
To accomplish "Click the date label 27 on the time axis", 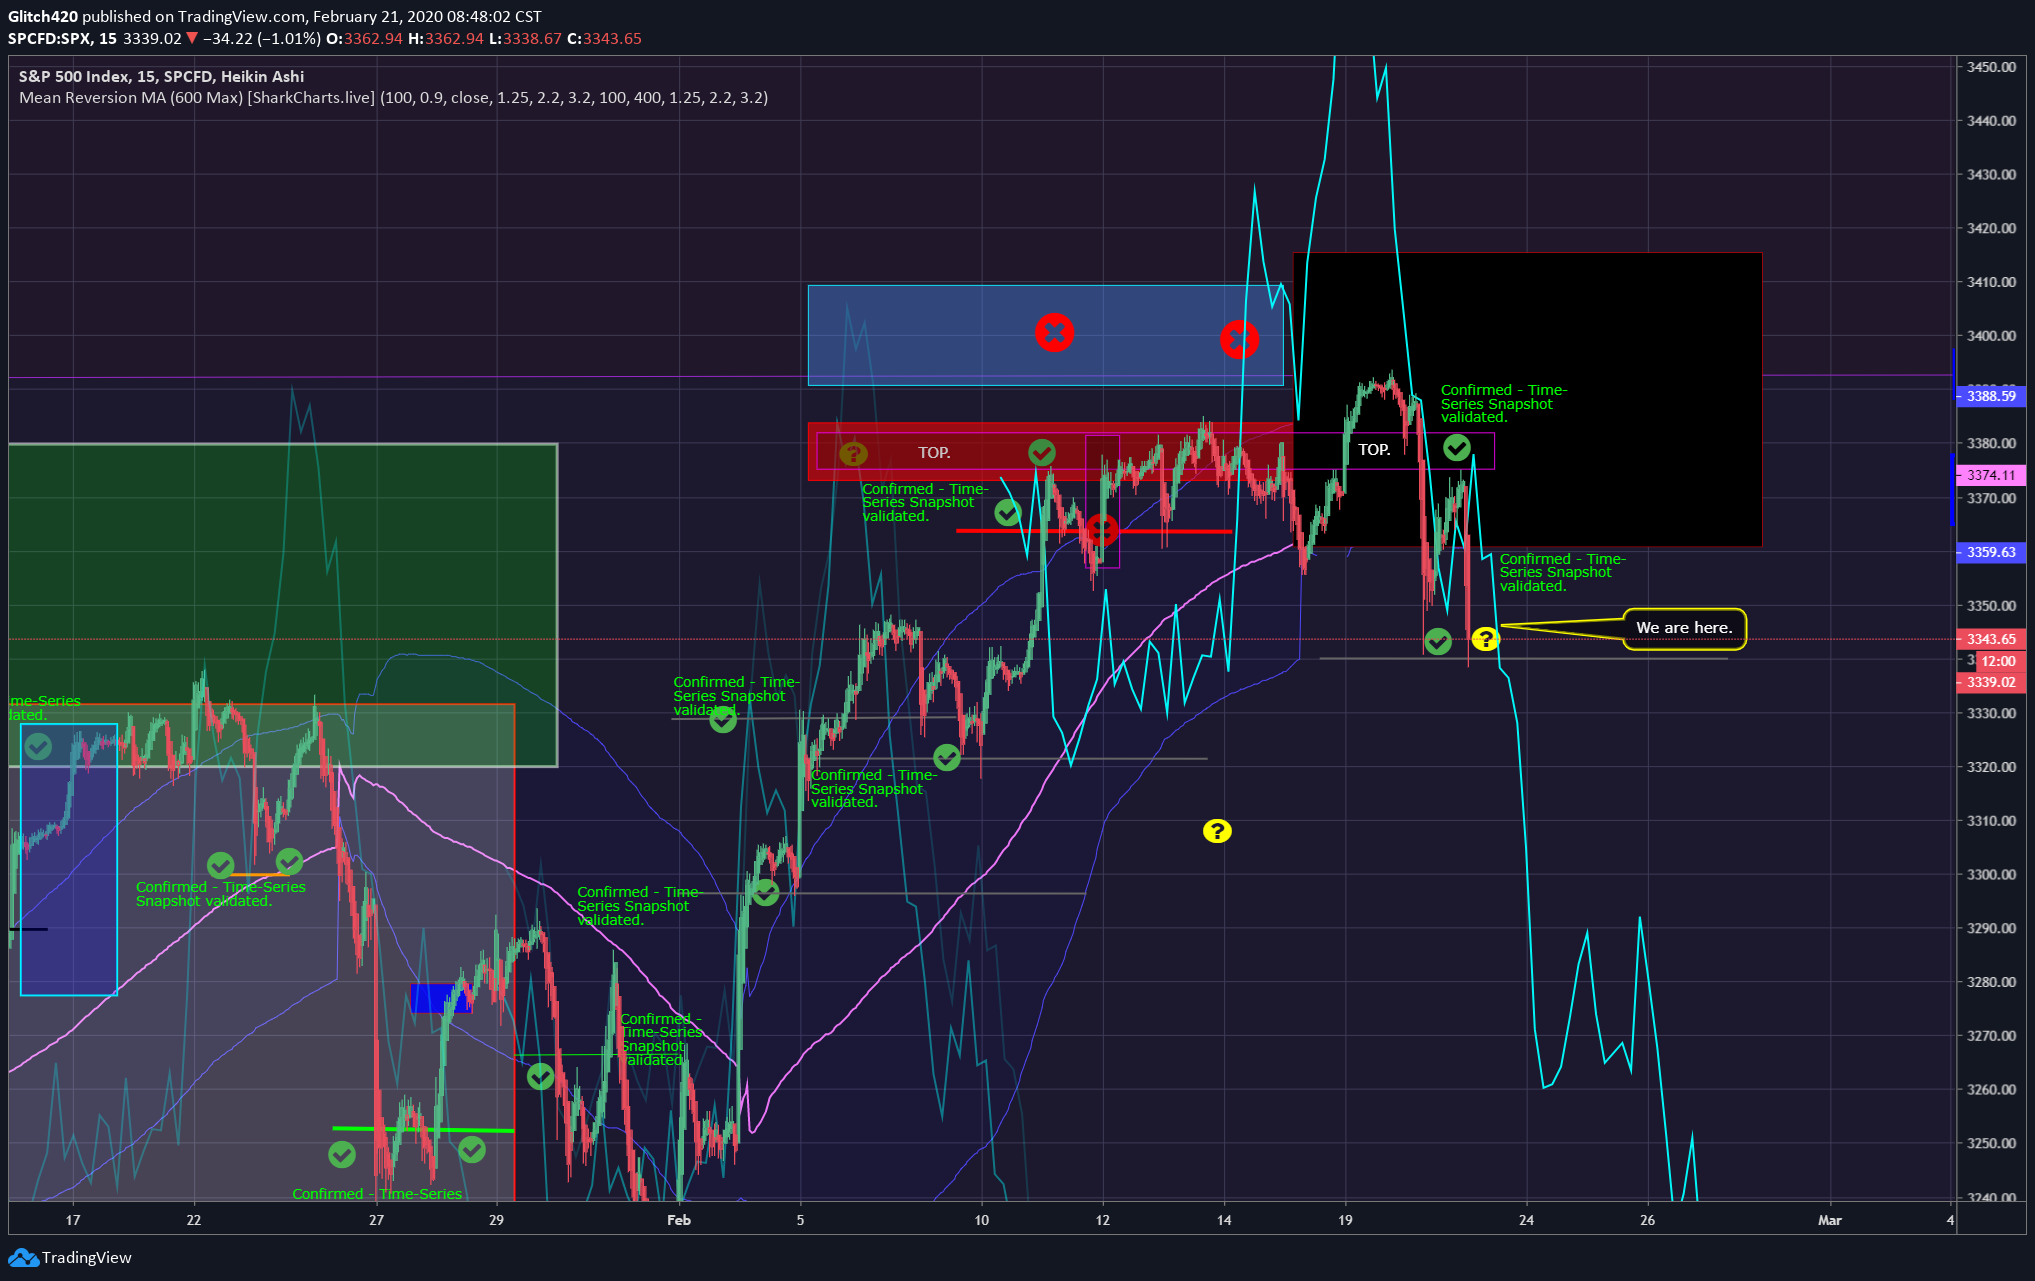I will [x=376, y=1220].
